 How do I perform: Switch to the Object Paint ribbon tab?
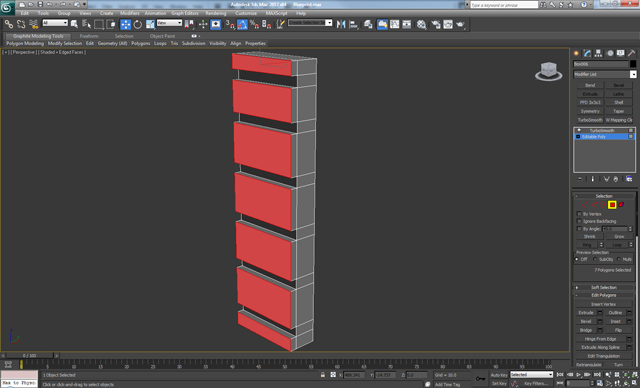(x=162, y=36)
